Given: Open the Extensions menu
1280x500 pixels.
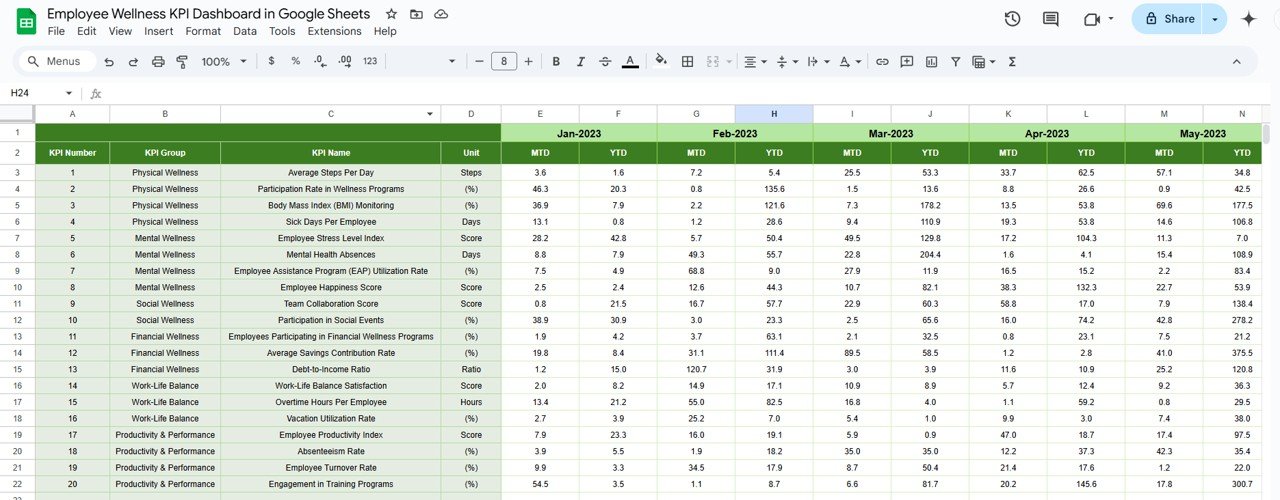Looking at the screenshot, I should tap(334, 31).
